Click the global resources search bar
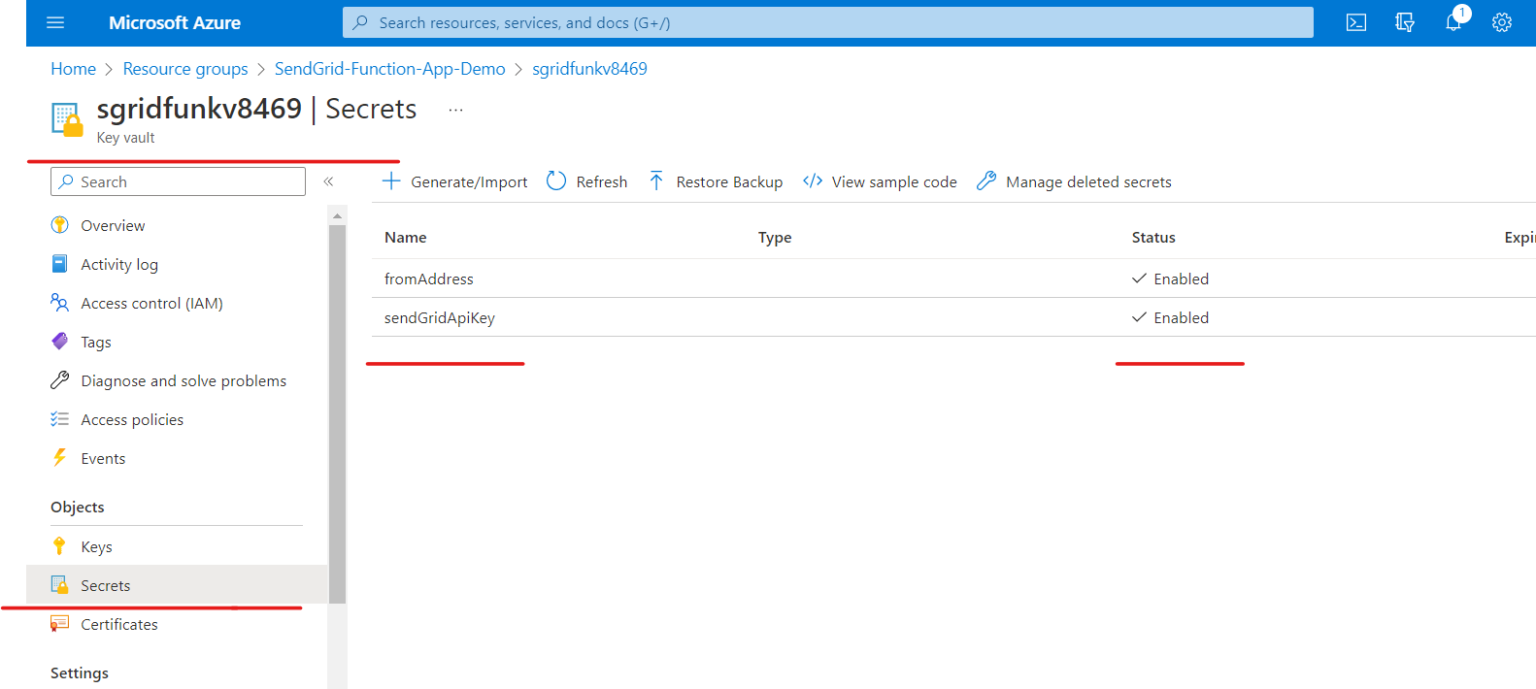This screenshot has width=1536, height=689. 828,22
